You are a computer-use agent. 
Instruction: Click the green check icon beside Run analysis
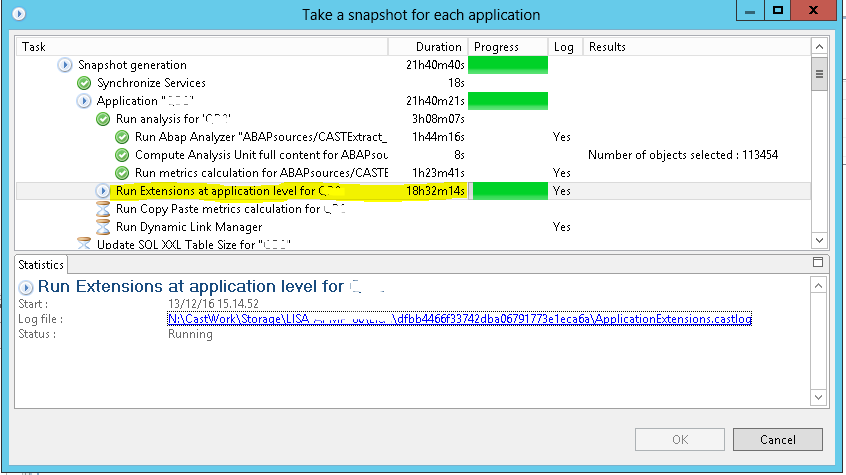click(103, 119)
